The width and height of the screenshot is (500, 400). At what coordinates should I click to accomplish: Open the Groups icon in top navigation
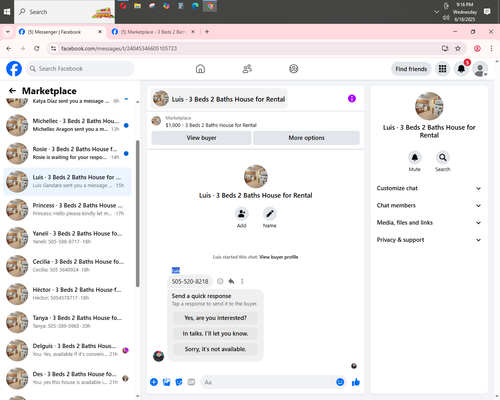coord(294,69)
